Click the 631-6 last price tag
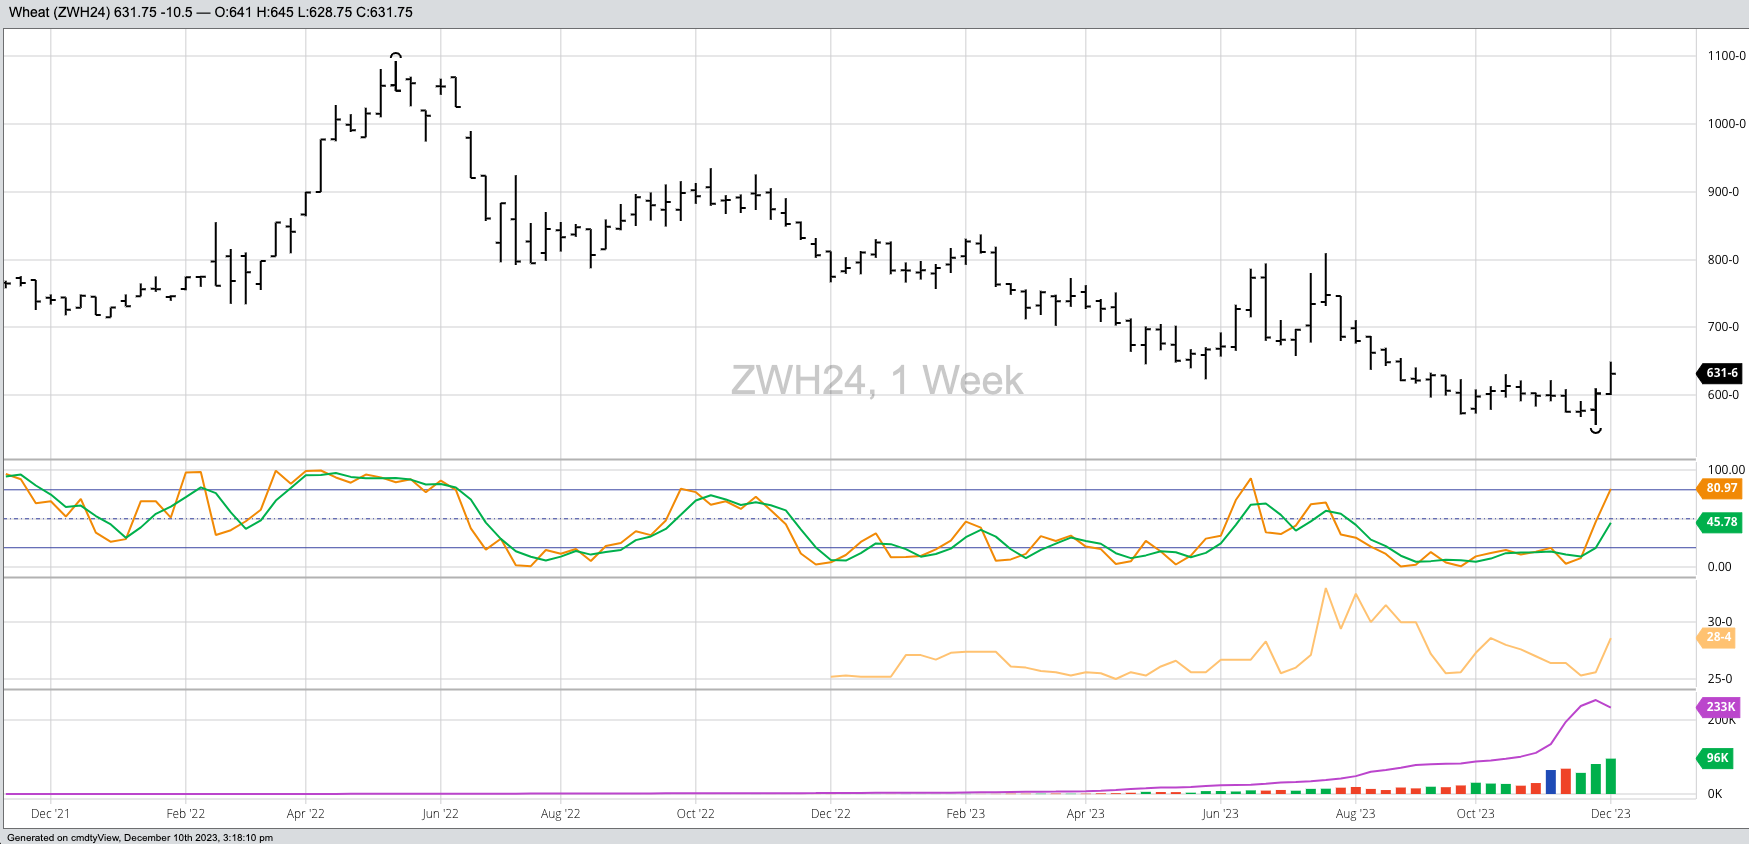 pyautogui.click(x=1721, y=373)
